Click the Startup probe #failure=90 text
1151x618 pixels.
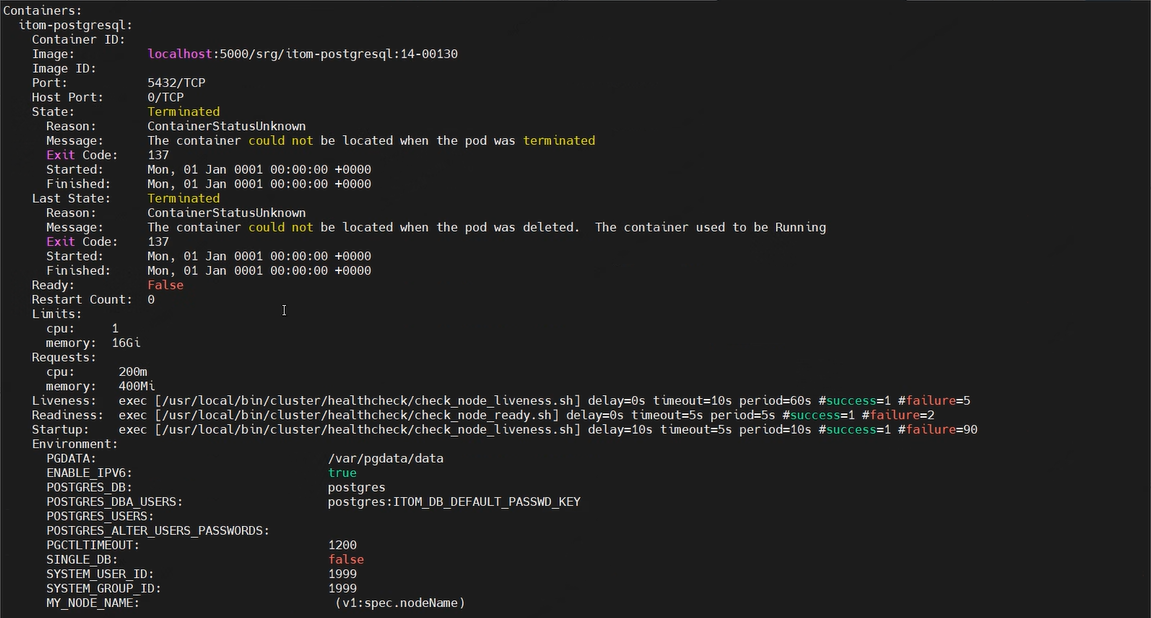(x=937, y=429)
